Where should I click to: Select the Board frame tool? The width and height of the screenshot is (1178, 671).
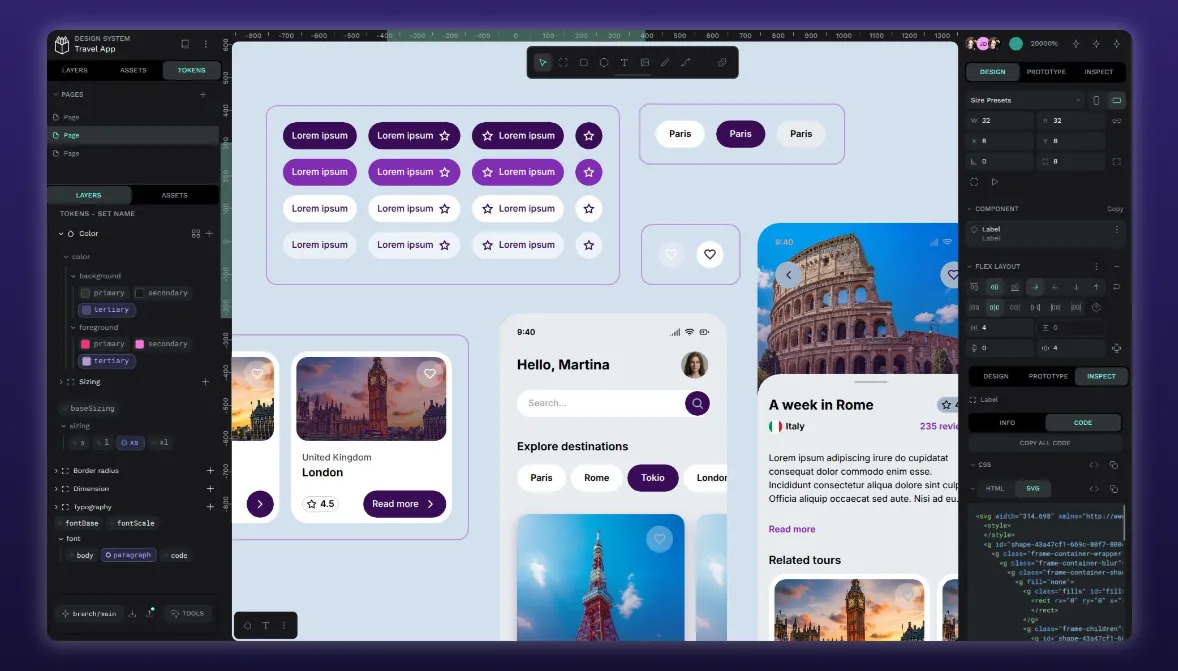coord(563,62)
